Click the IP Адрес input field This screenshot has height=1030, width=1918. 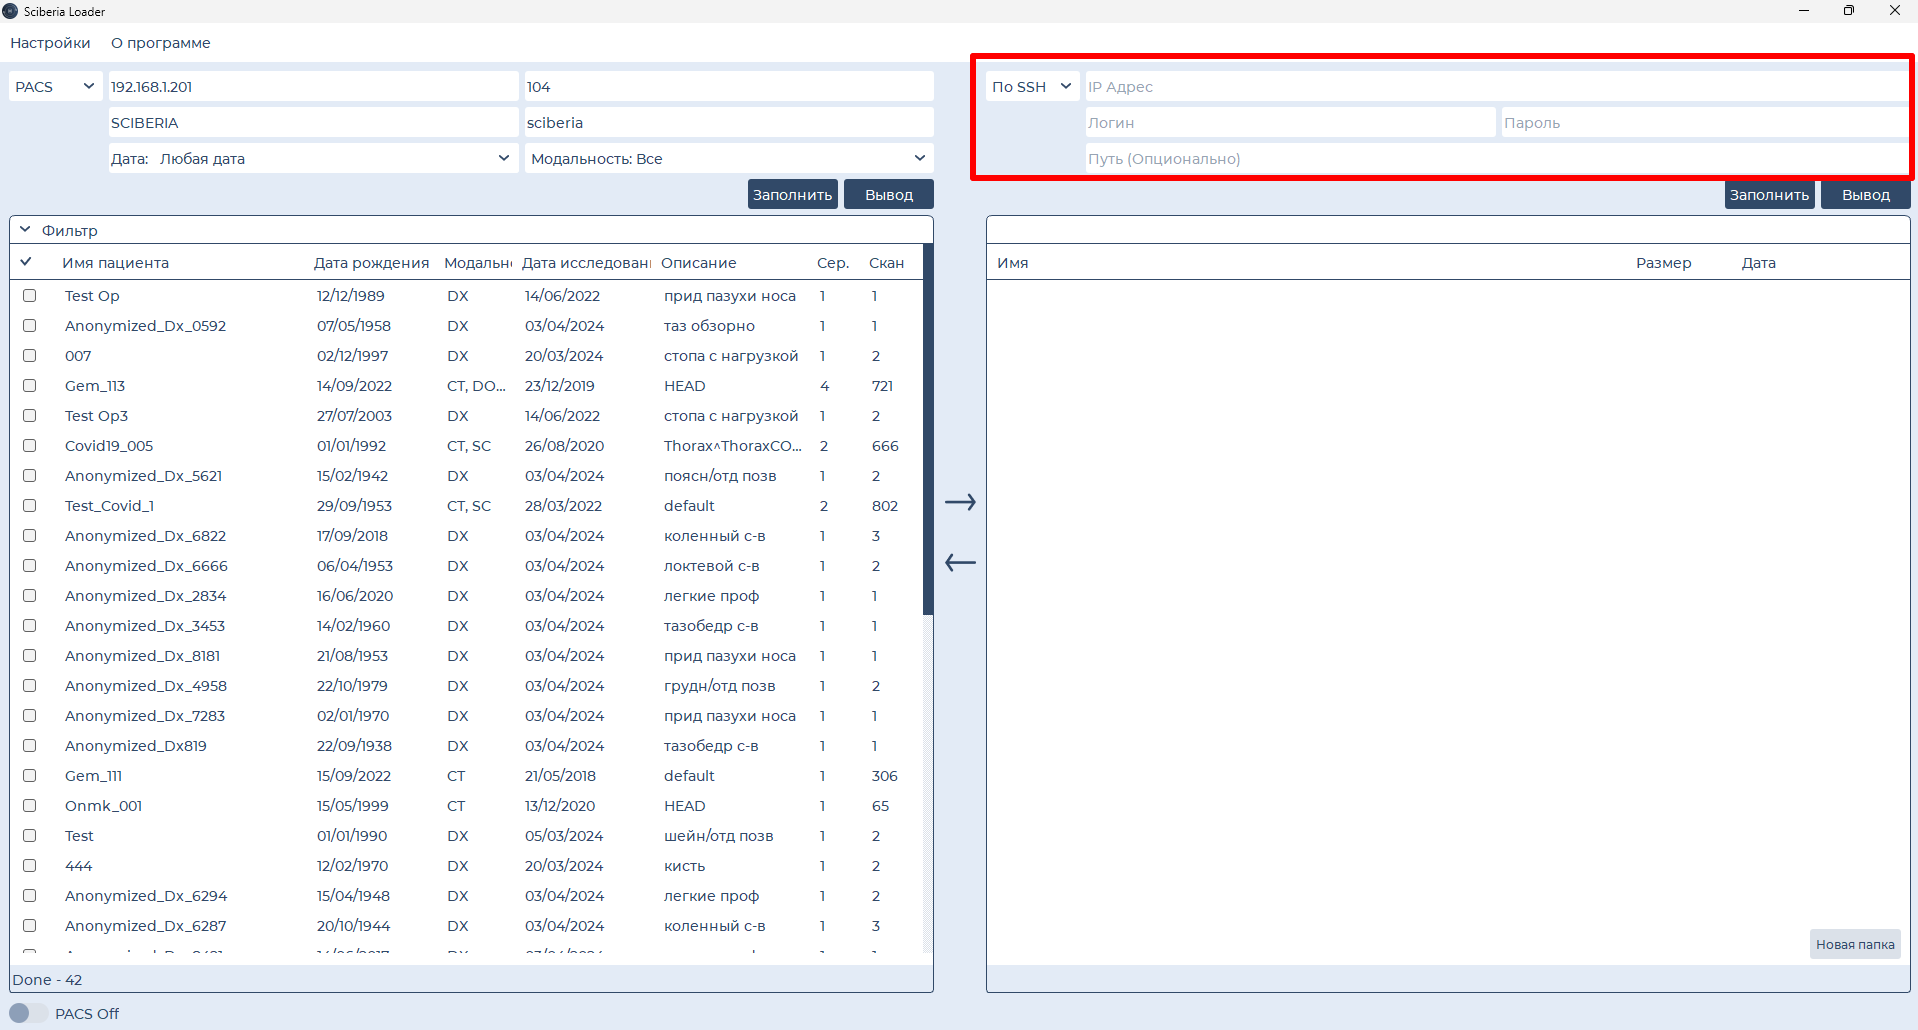[1497, 87]
